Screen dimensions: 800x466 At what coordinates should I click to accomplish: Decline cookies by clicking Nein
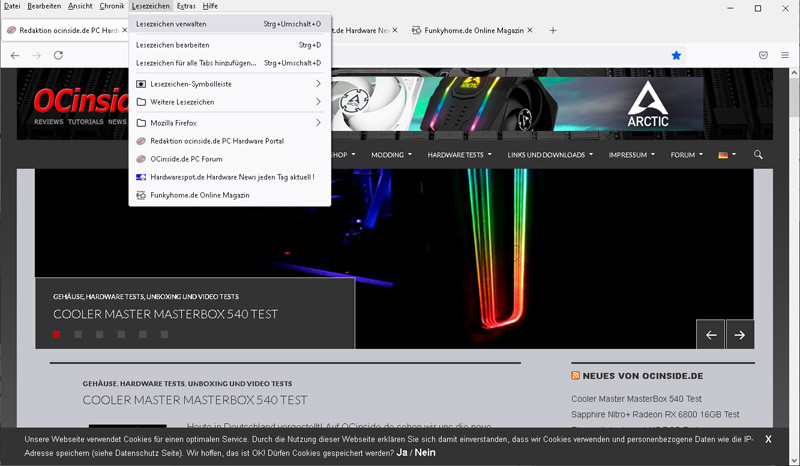pyautogui.click(x=425, y=453)
